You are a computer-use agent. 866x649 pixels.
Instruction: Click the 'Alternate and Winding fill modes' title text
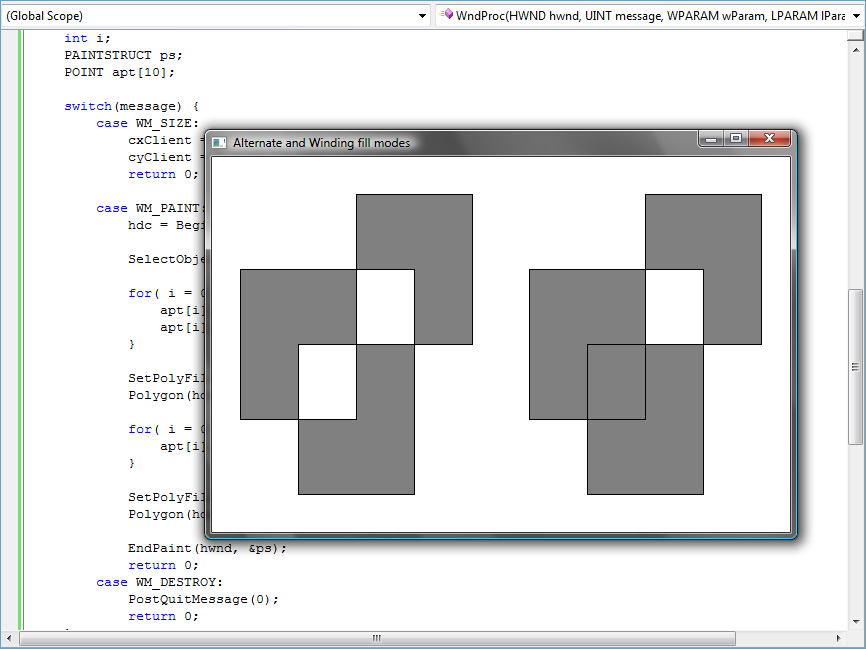pyautogui.click(x=321, y=143)
